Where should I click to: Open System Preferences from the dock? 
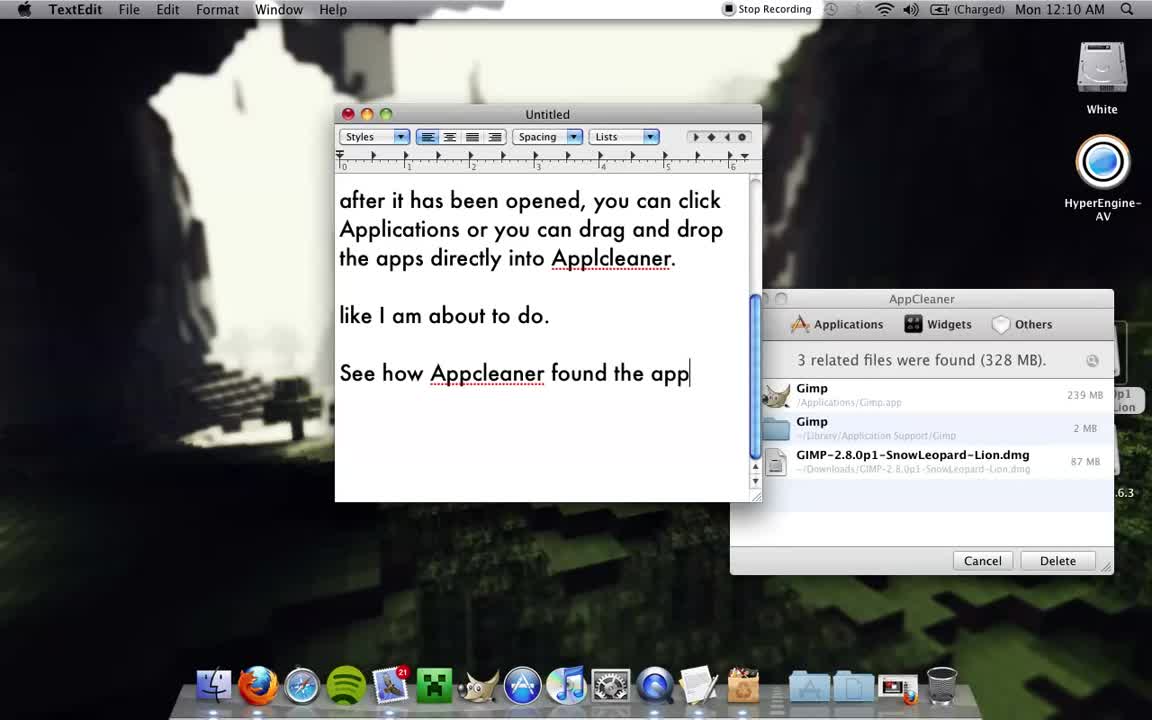pyautogui.click(x=611, y=686)
